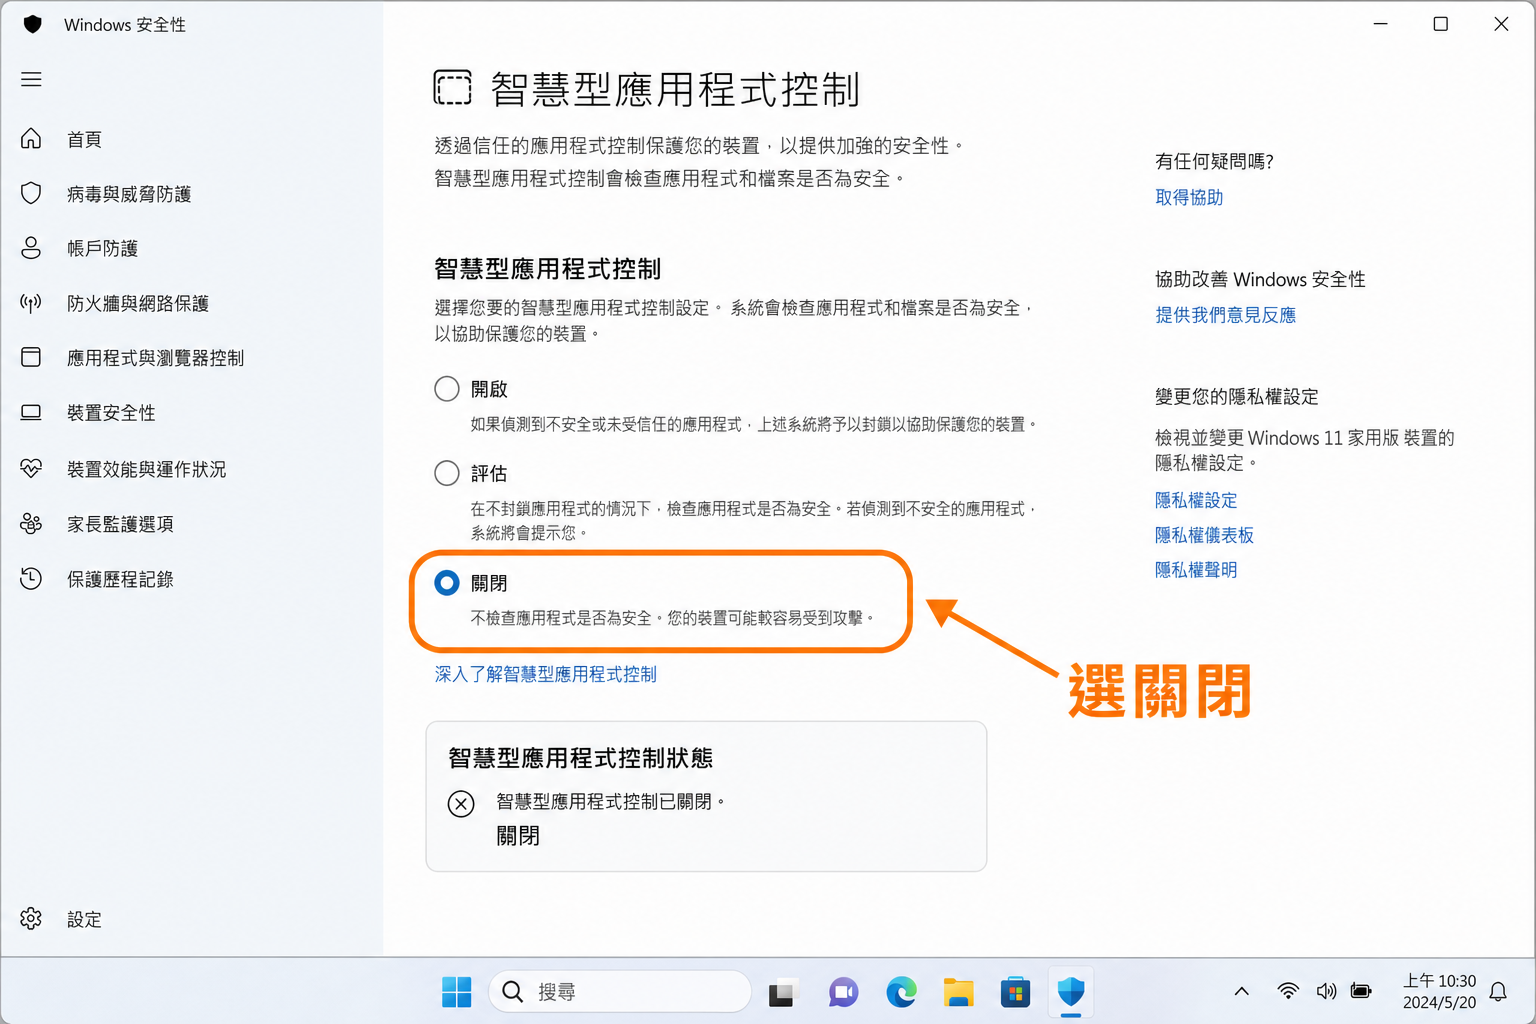Click the 有任何疑問嗎? heading text
Screen dimensions: 1536x1024
coord(1214,161)
